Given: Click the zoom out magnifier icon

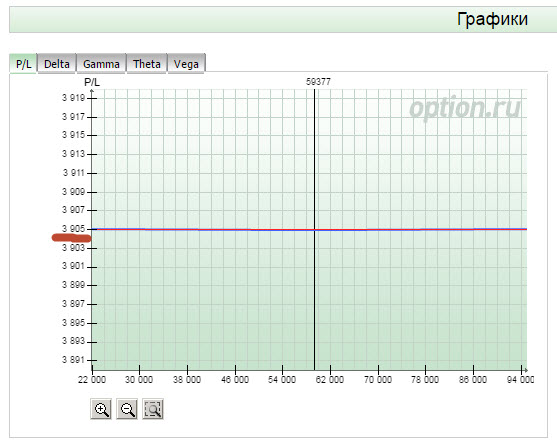Looking at the screenshot, I should pos(127,409).
